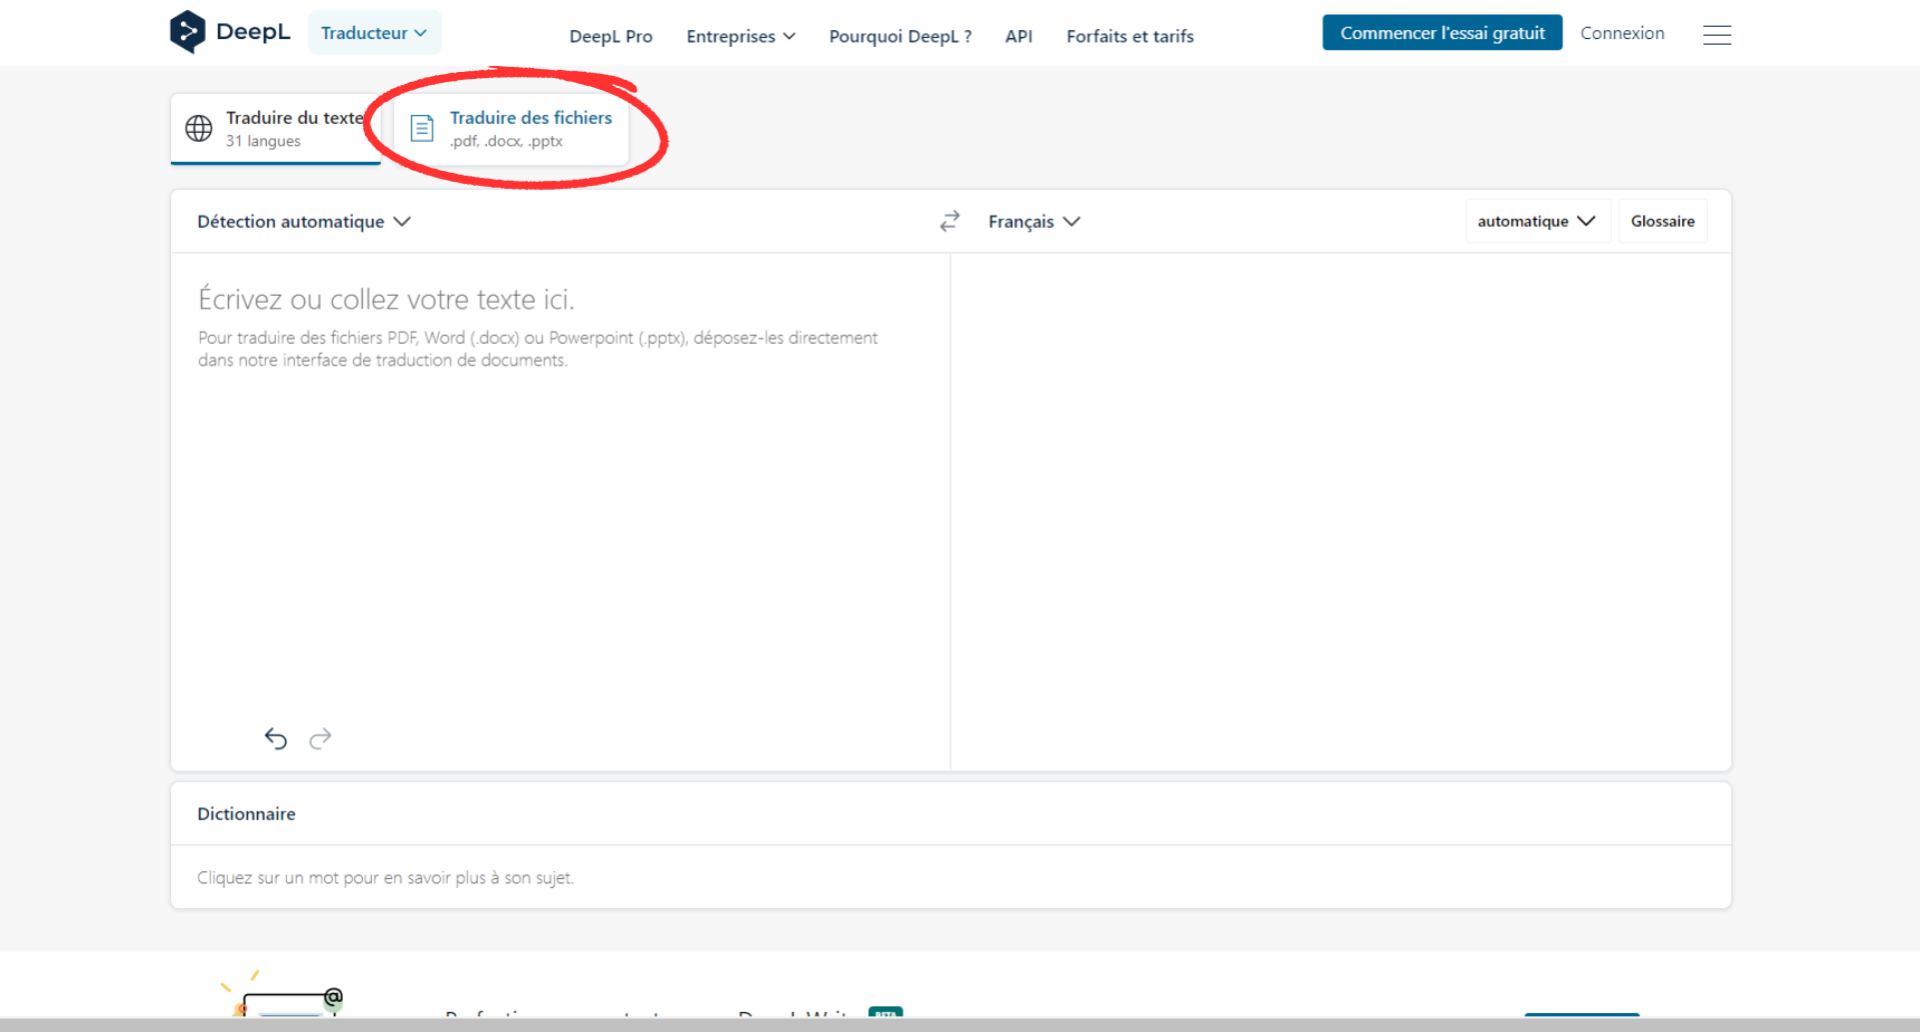Screen dimensions: 1920x1032
Task: Click the '31 langues' subtitle
Action: pyautogui.click(x=263, y=141)
